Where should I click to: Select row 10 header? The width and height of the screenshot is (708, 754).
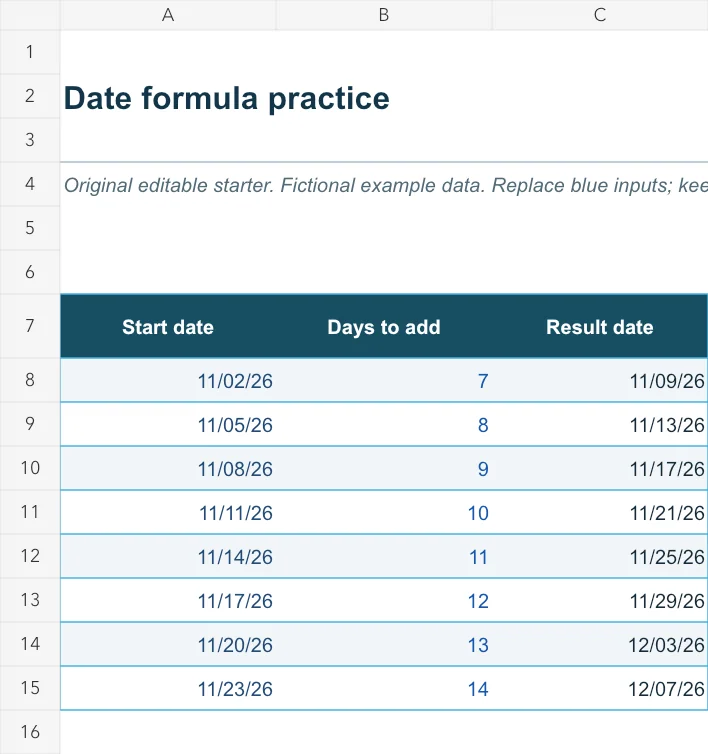(x=30, y=468)
